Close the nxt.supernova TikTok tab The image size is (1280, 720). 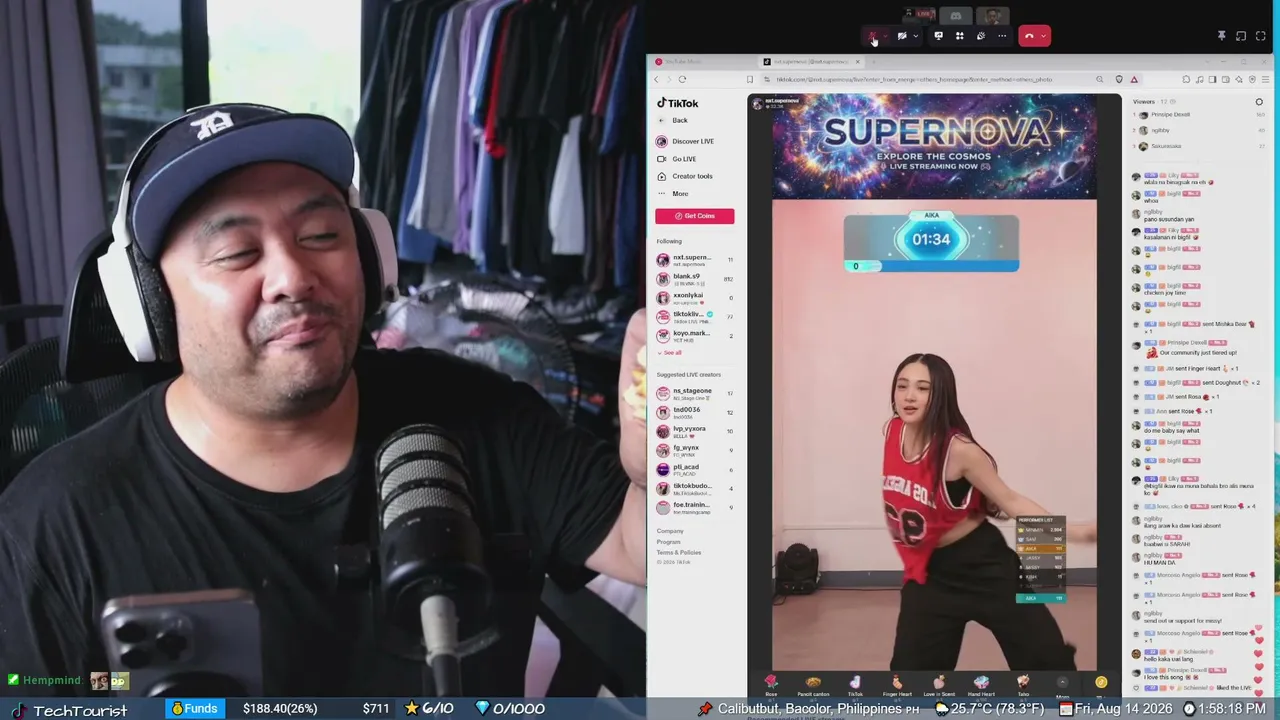coord(857,62)
